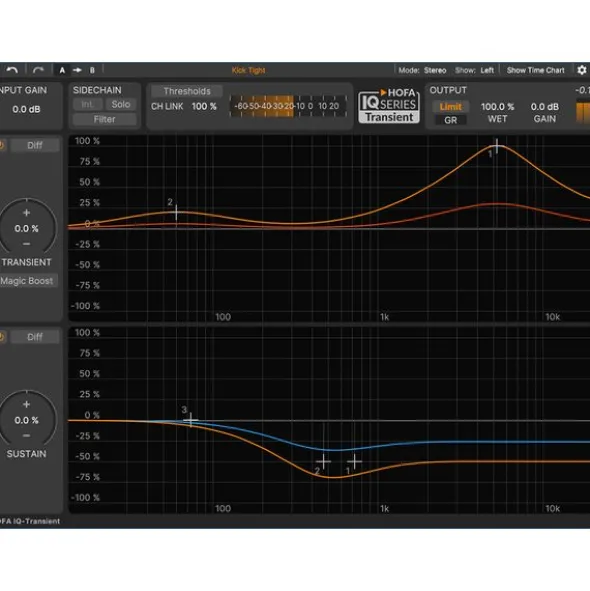This screenshot has height=591, width=590.
Task: Toggle Sustain section power icon
Action: coord(2,337)
